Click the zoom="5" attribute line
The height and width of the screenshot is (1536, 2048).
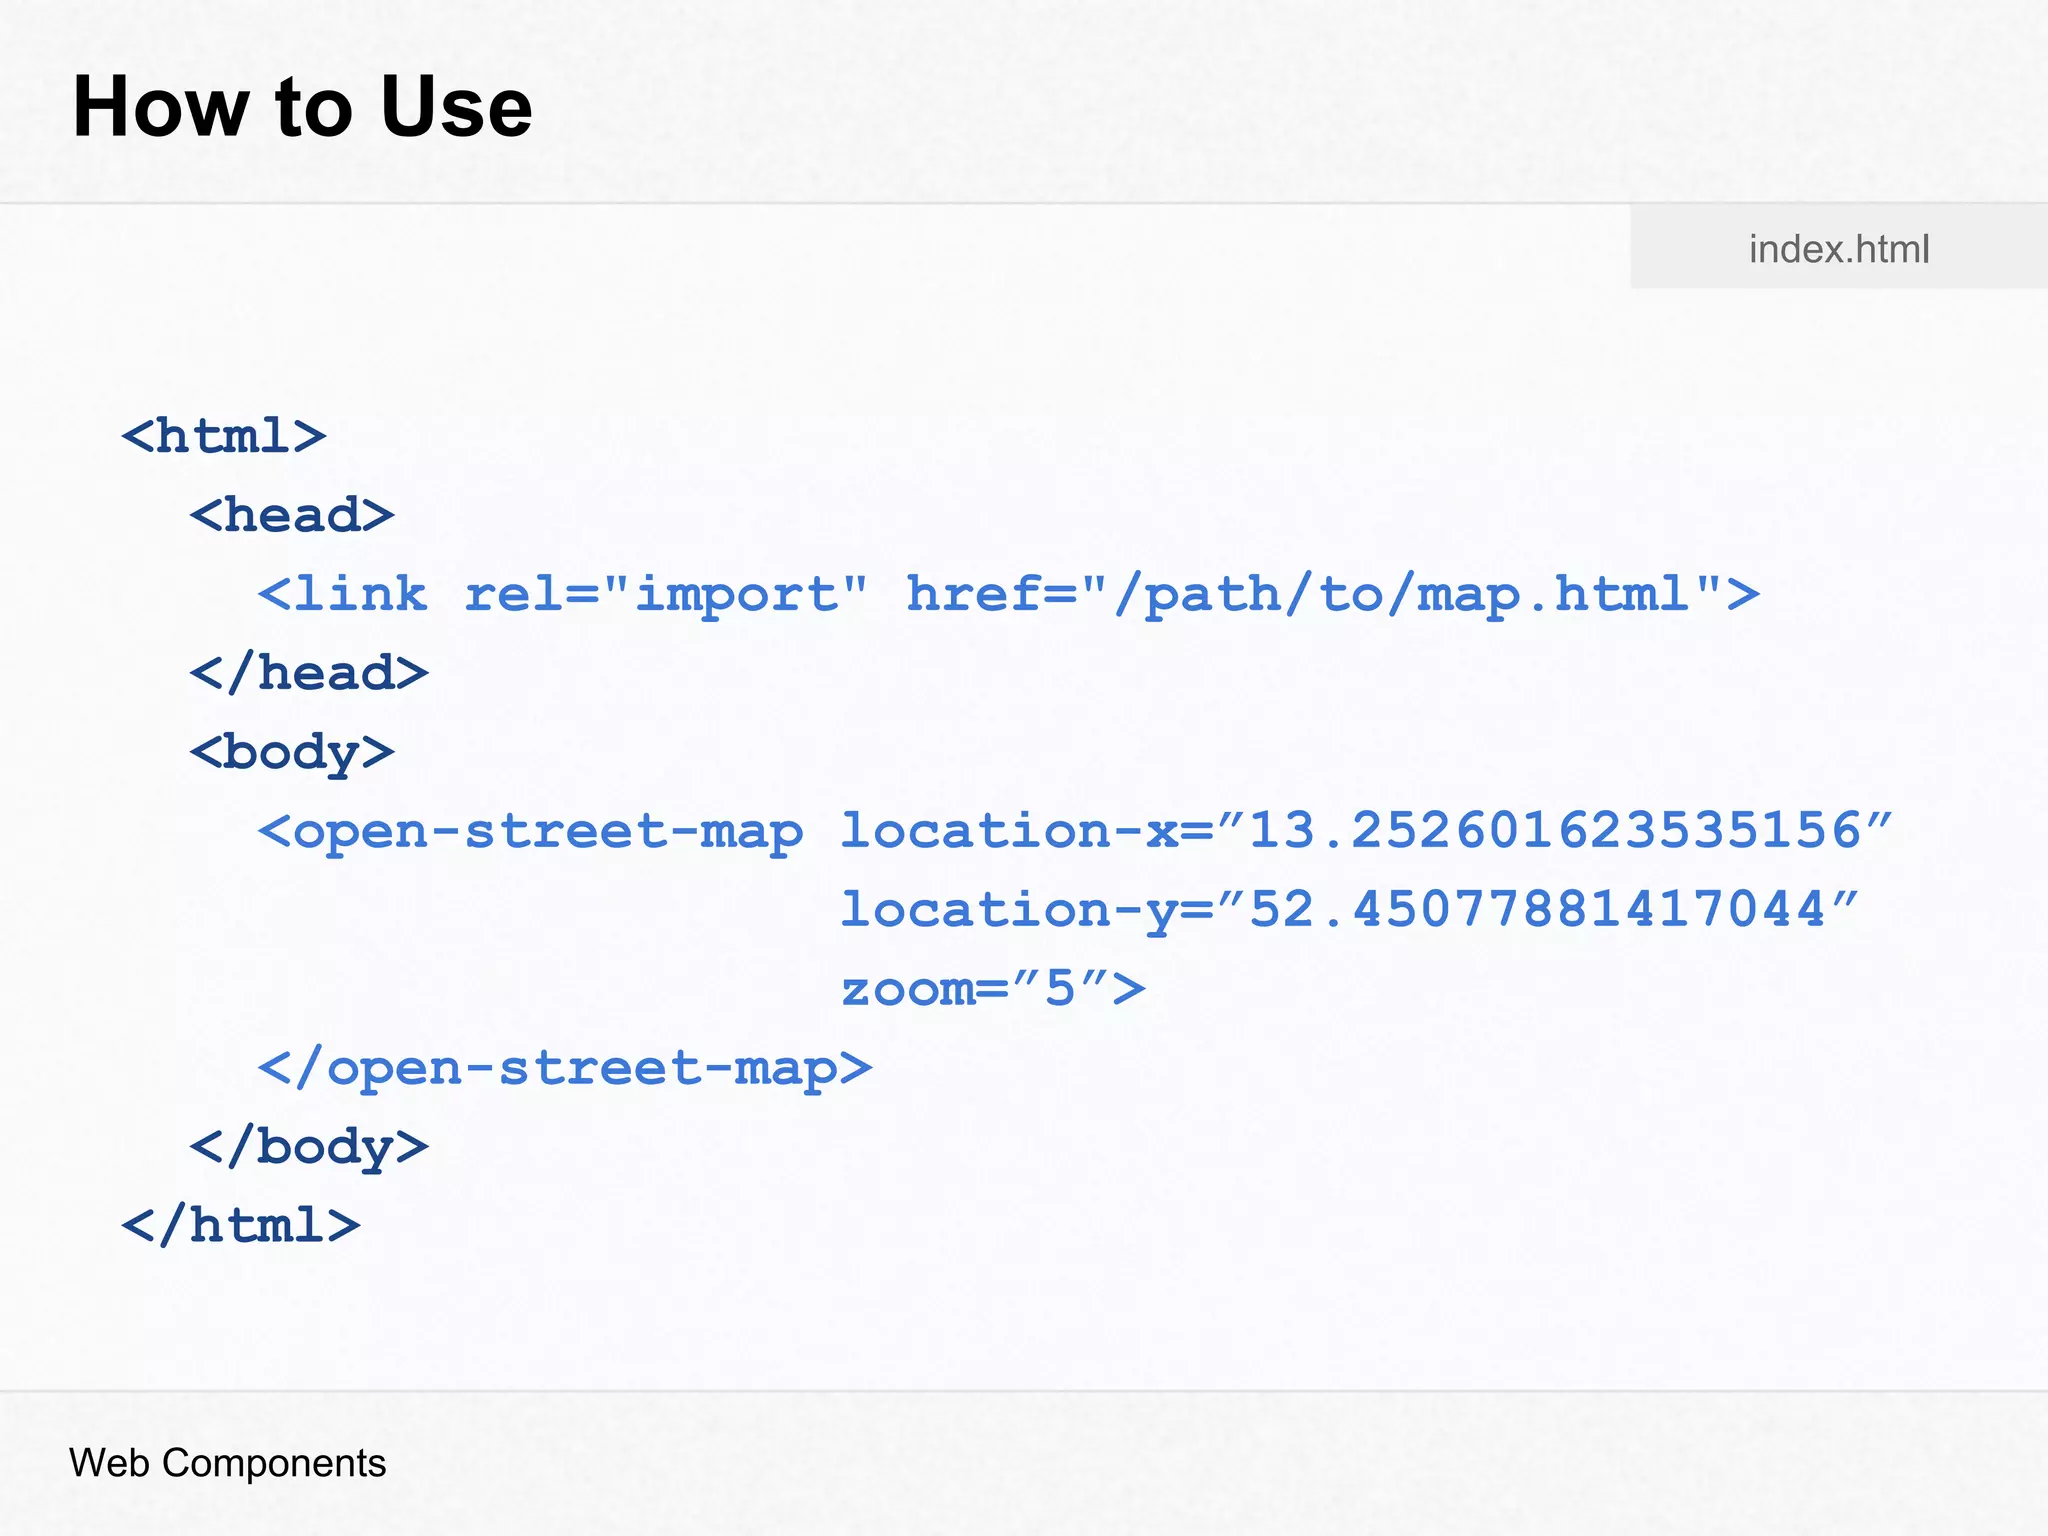(993, 989)
